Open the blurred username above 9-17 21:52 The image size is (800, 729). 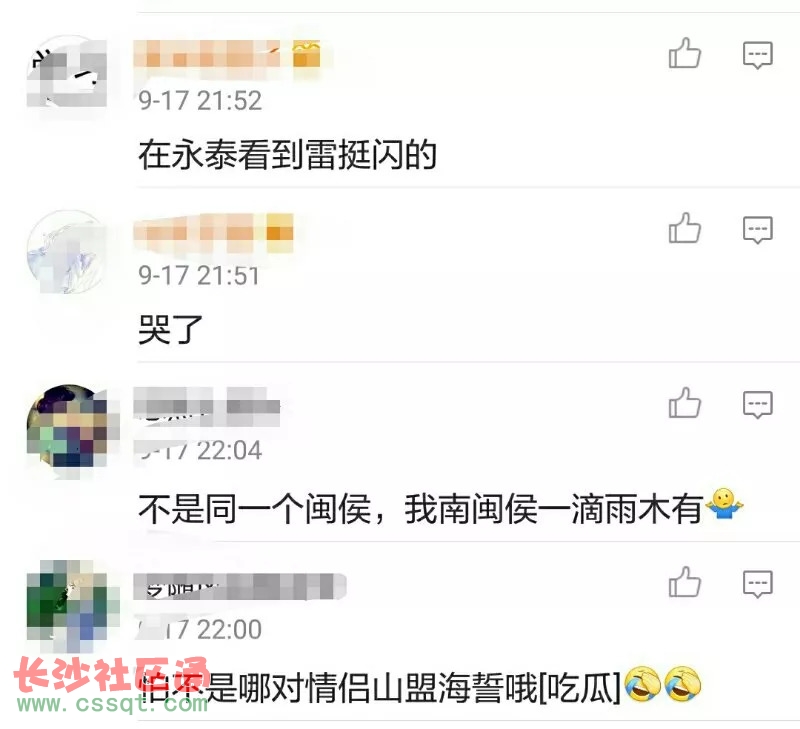pos(207,54)
